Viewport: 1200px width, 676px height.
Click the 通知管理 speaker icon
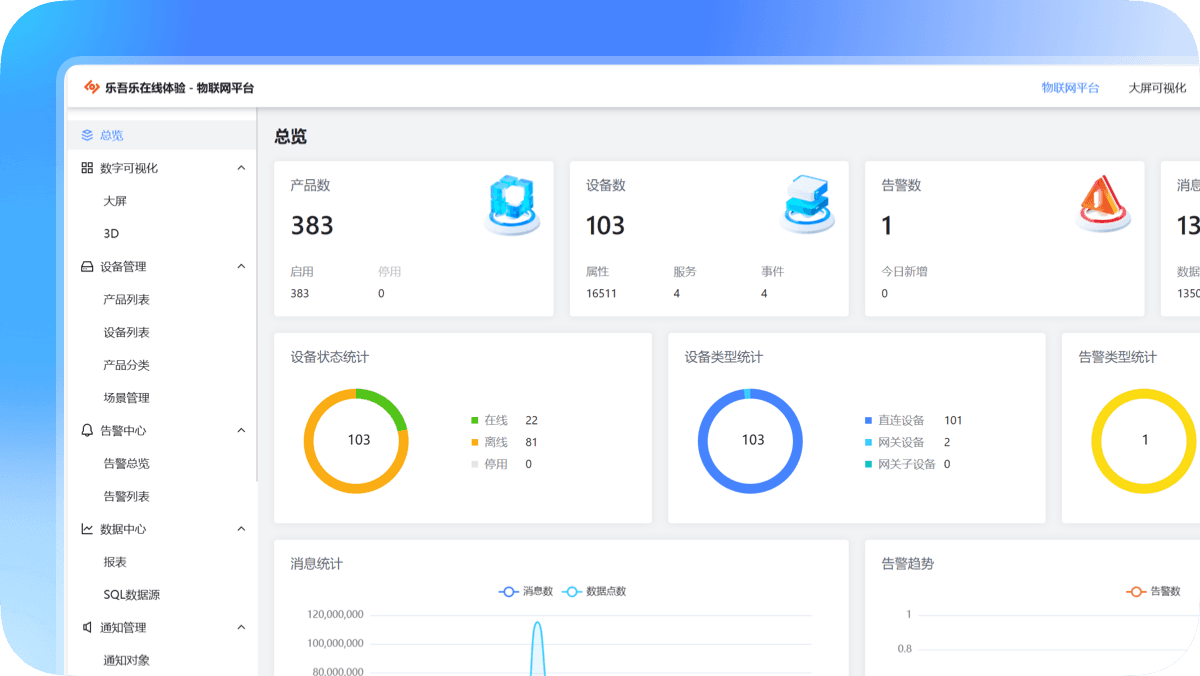coord(87,628)
